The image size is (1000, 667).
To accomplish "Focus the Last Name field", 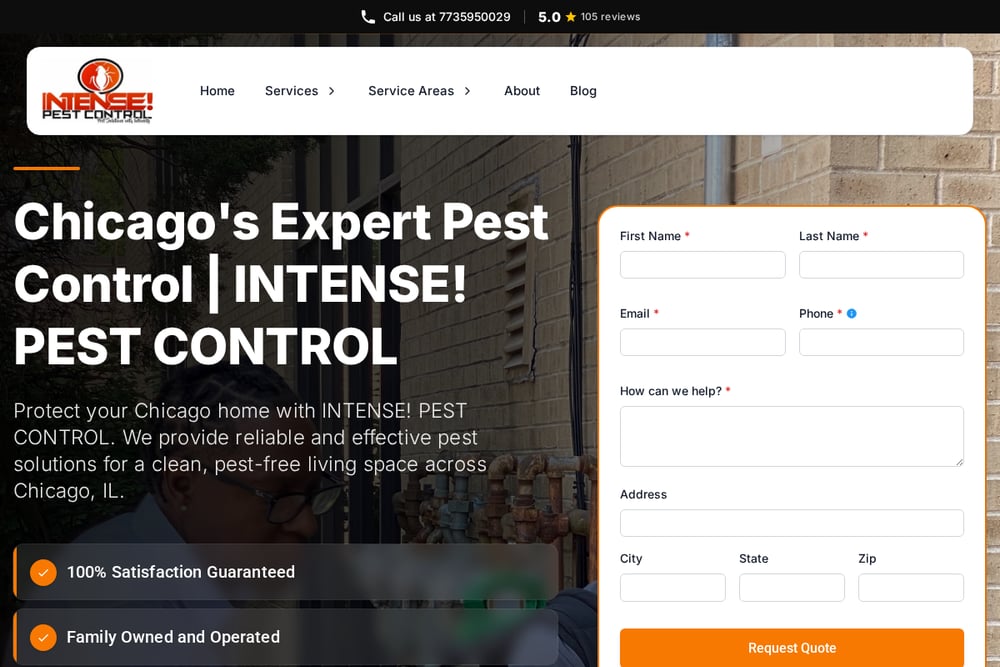I will point(881,265).
